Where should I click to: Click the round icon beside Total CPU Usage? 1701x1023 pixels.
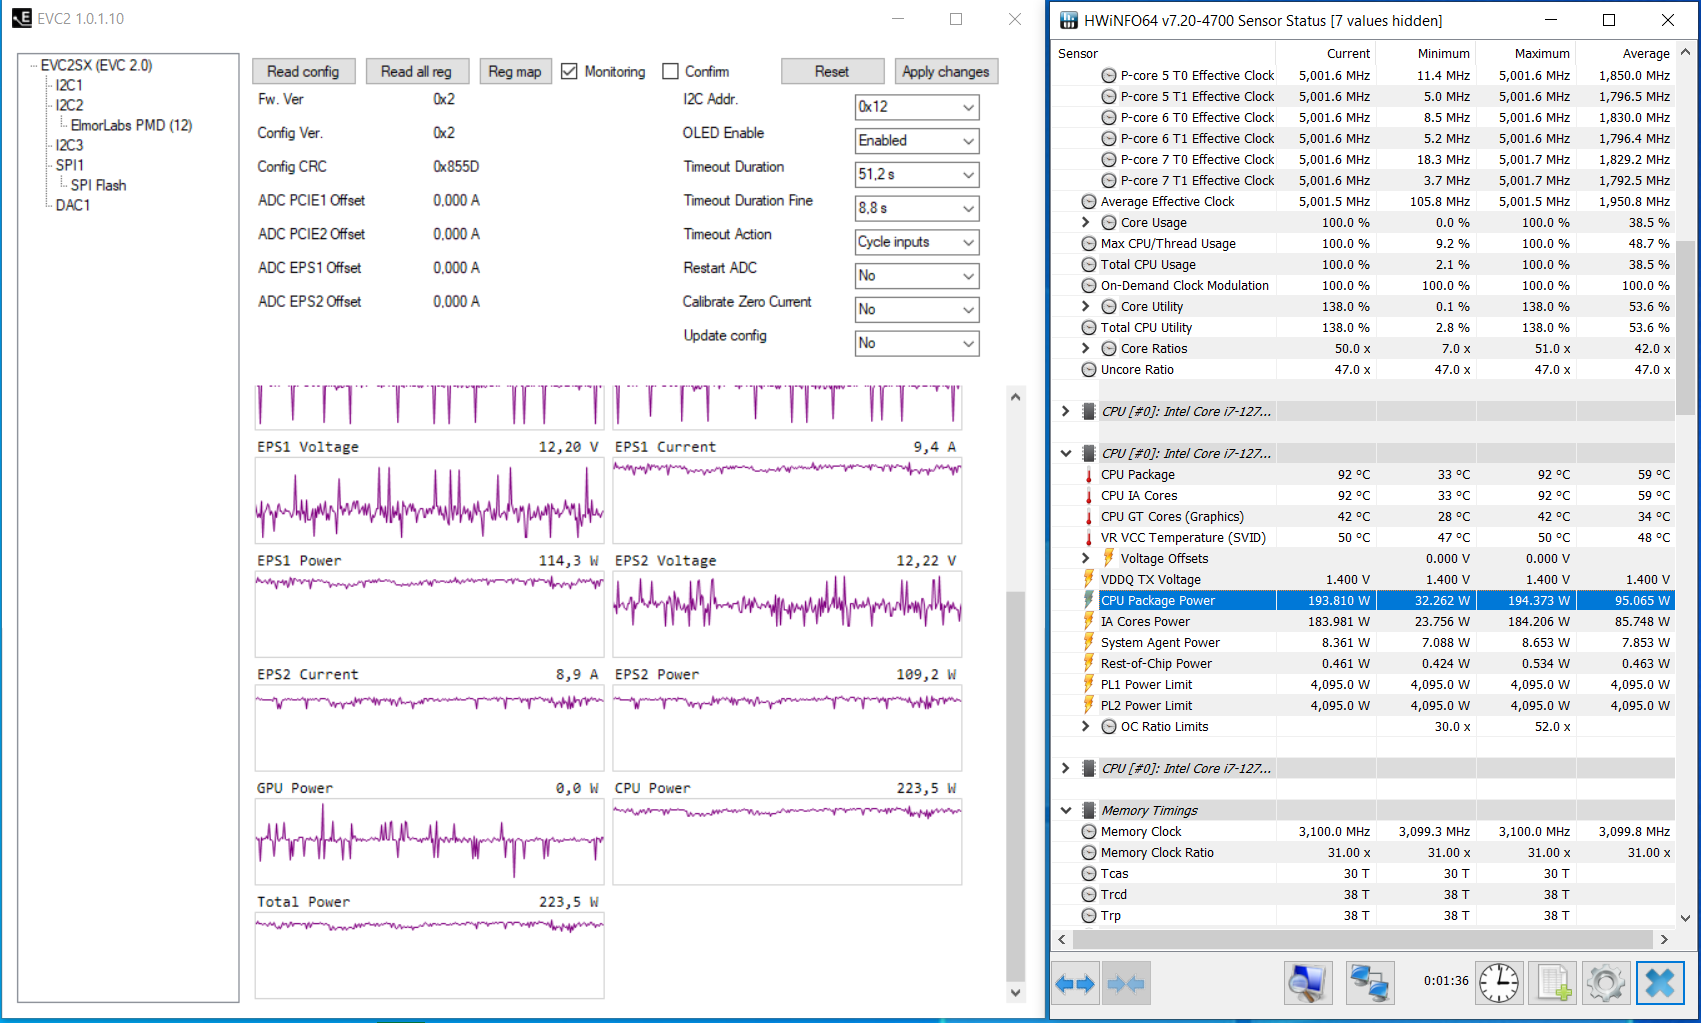[x=1089, y=265]
